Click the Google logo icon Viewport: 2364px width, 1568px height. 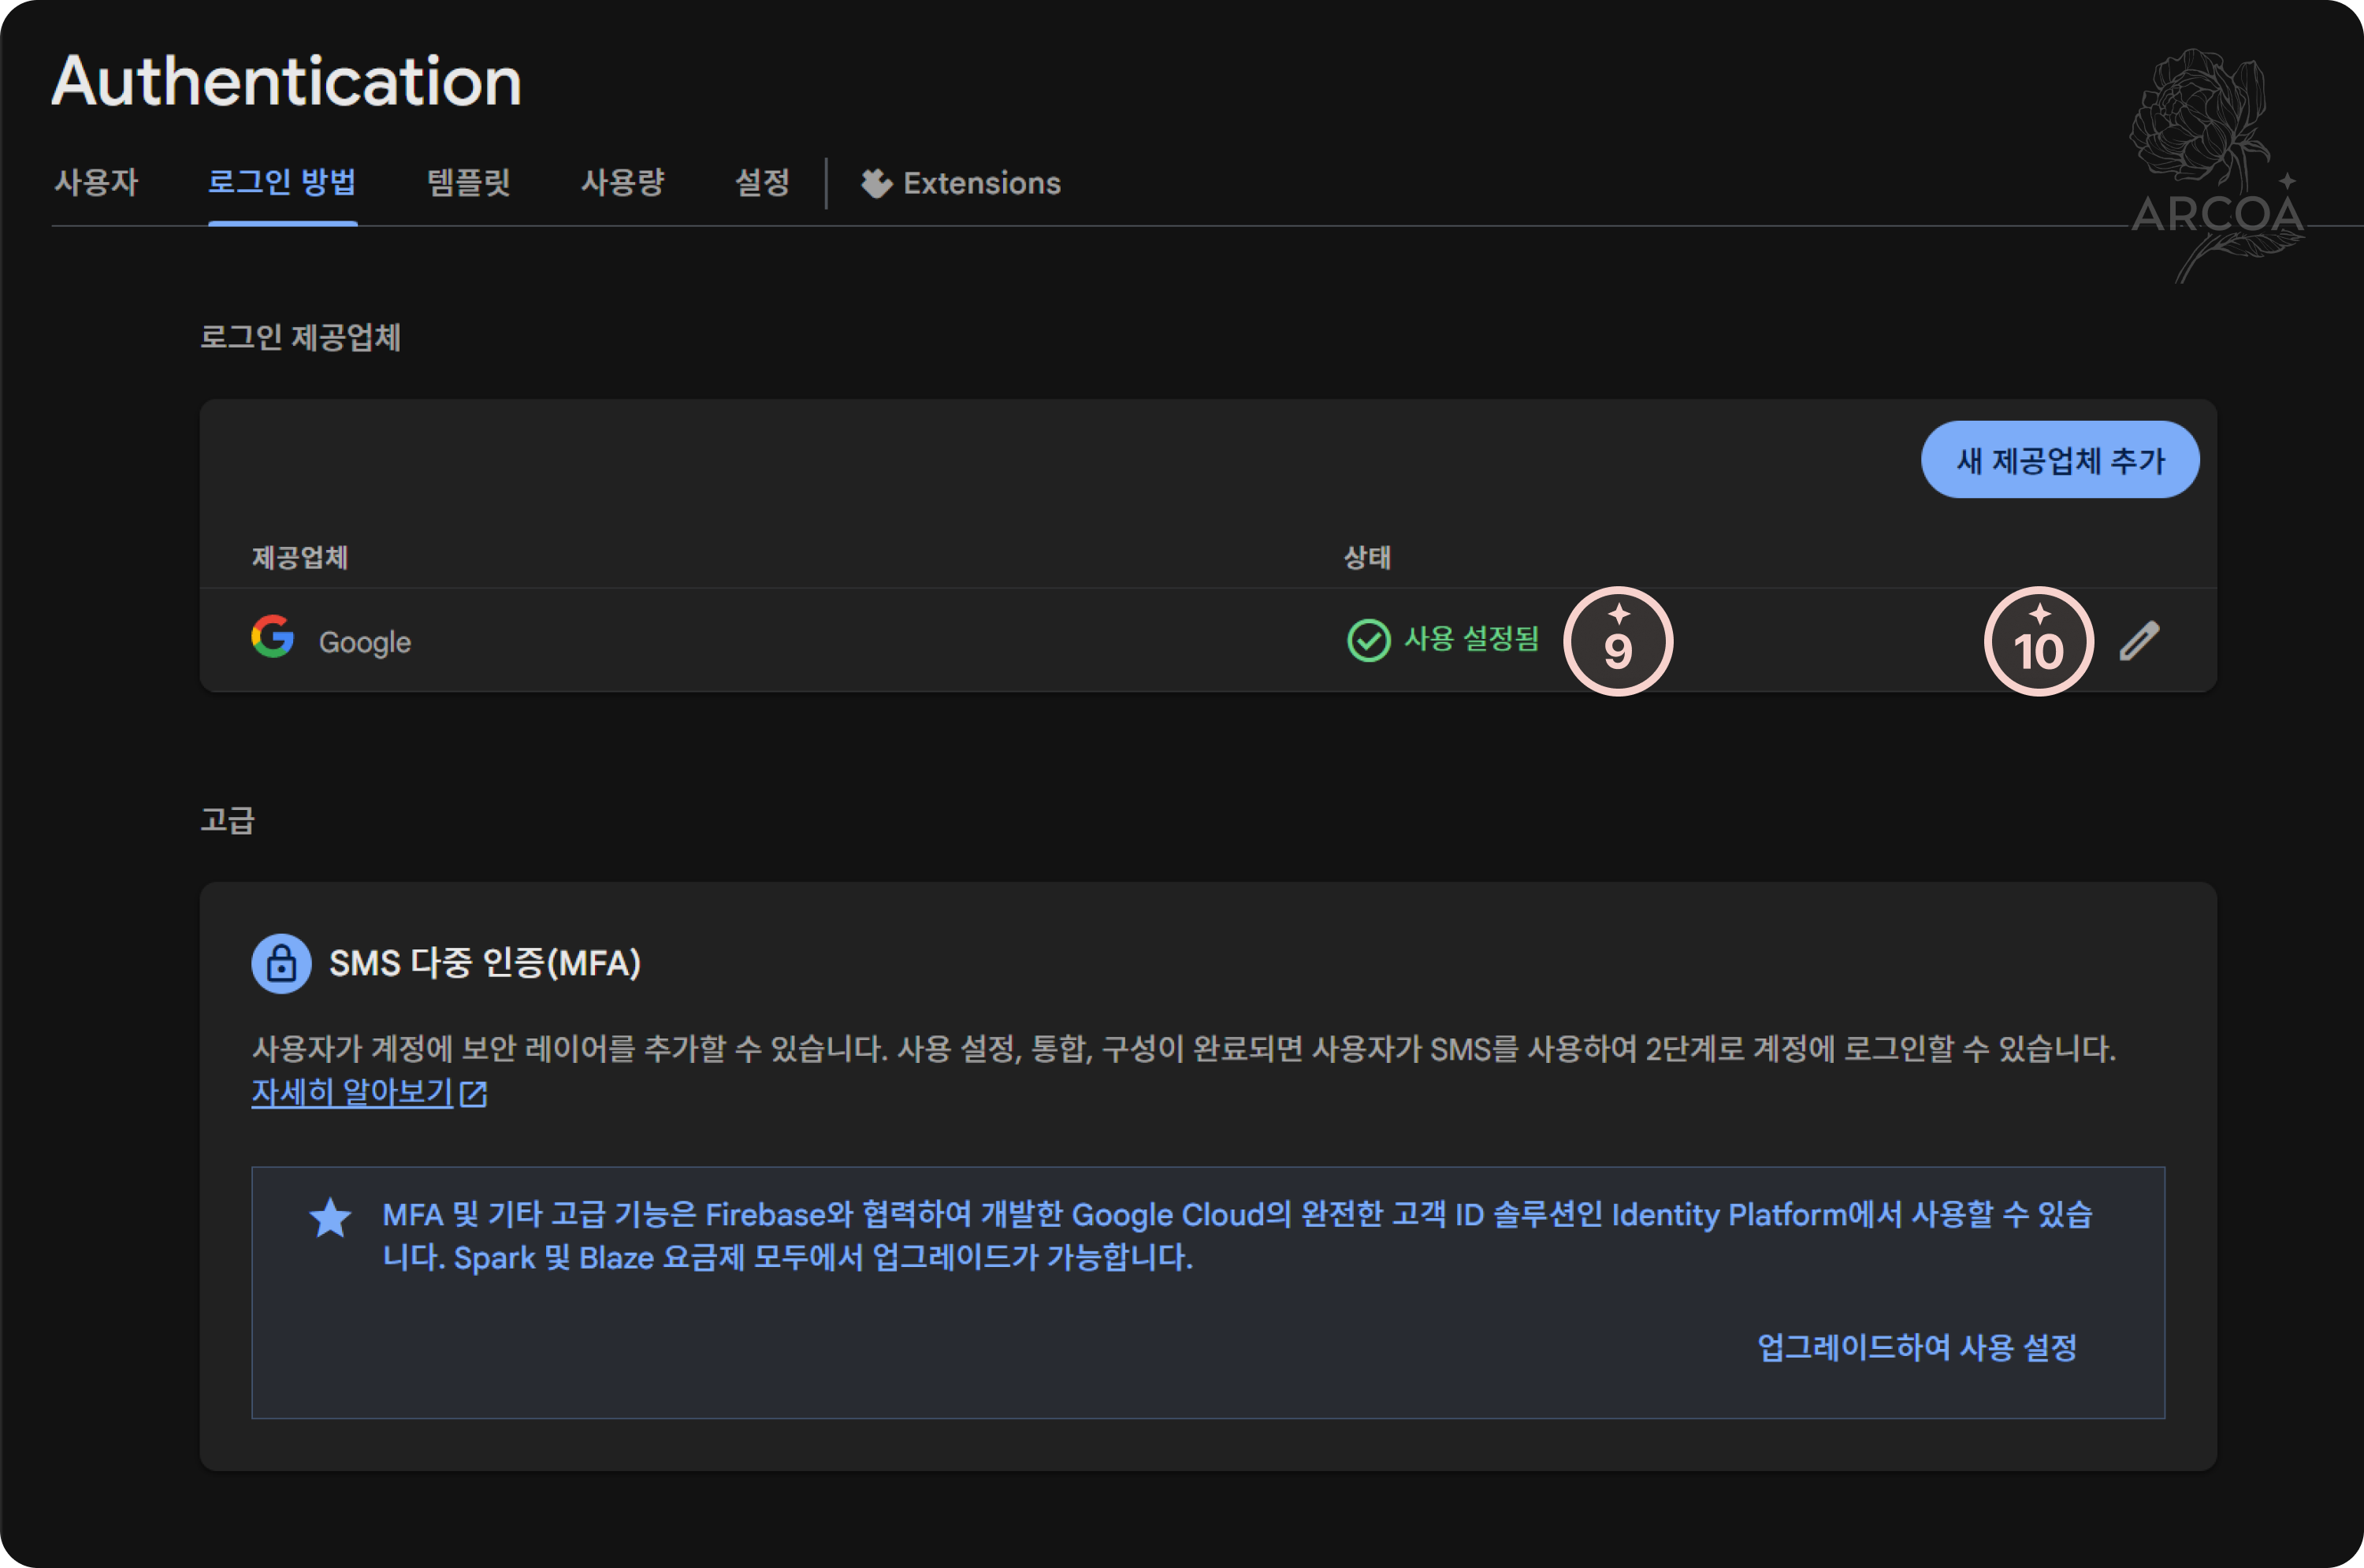[273, 637]
